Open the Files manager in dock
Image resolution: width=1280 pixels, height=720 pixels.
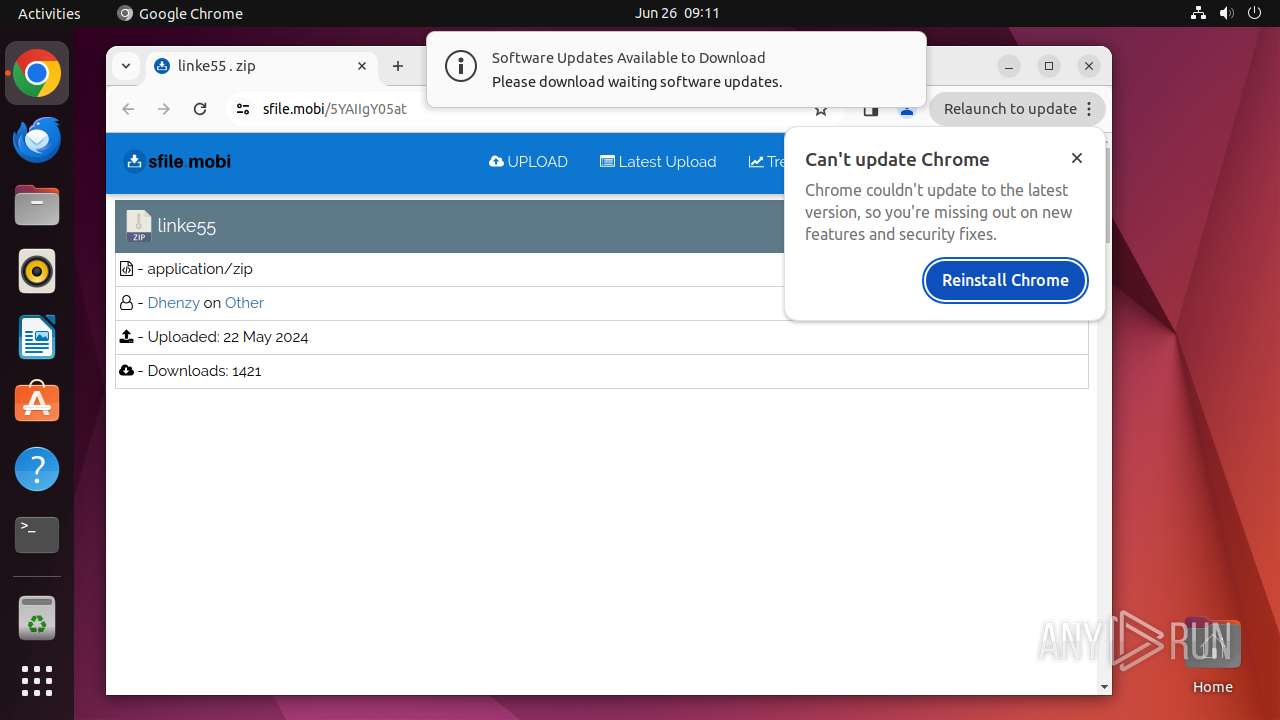tap(37, 205)
